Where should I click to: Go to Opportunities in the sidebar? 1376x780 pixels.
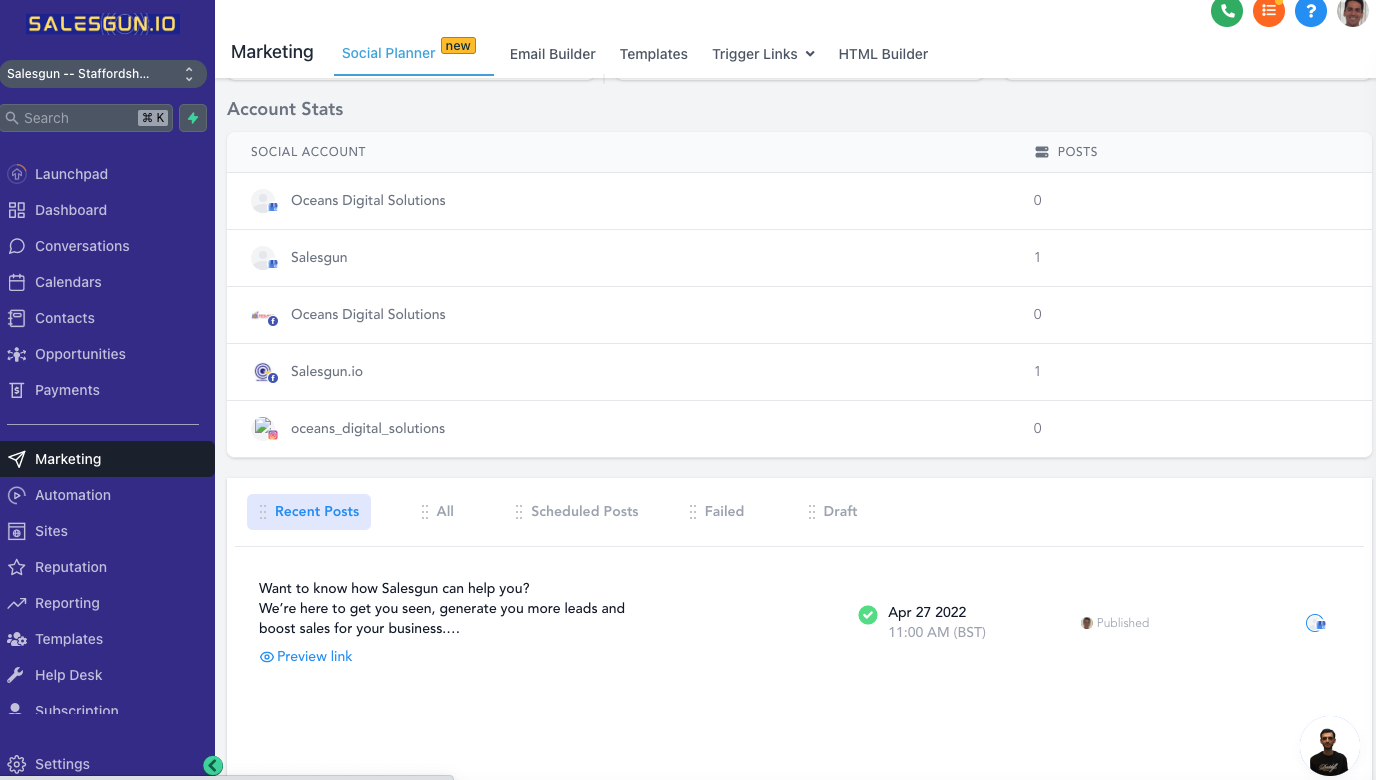[x=80, y=354]
